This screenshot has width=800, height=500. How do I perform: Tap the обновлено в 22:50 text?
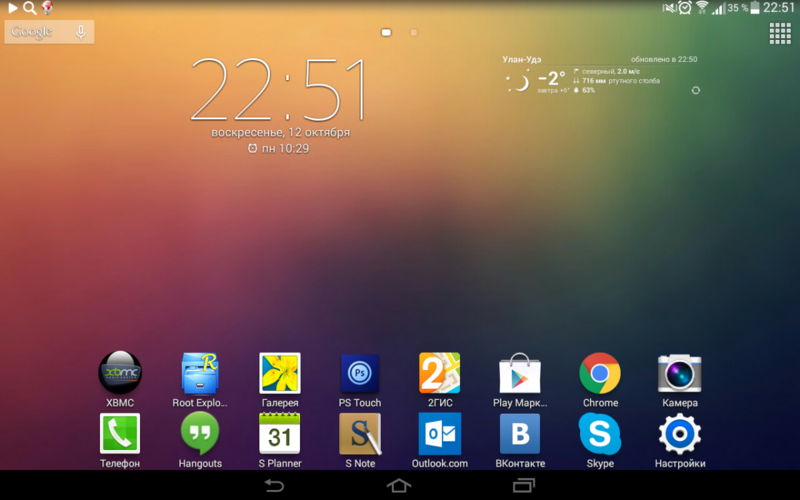pyautogui.click(x=664, y=59)
